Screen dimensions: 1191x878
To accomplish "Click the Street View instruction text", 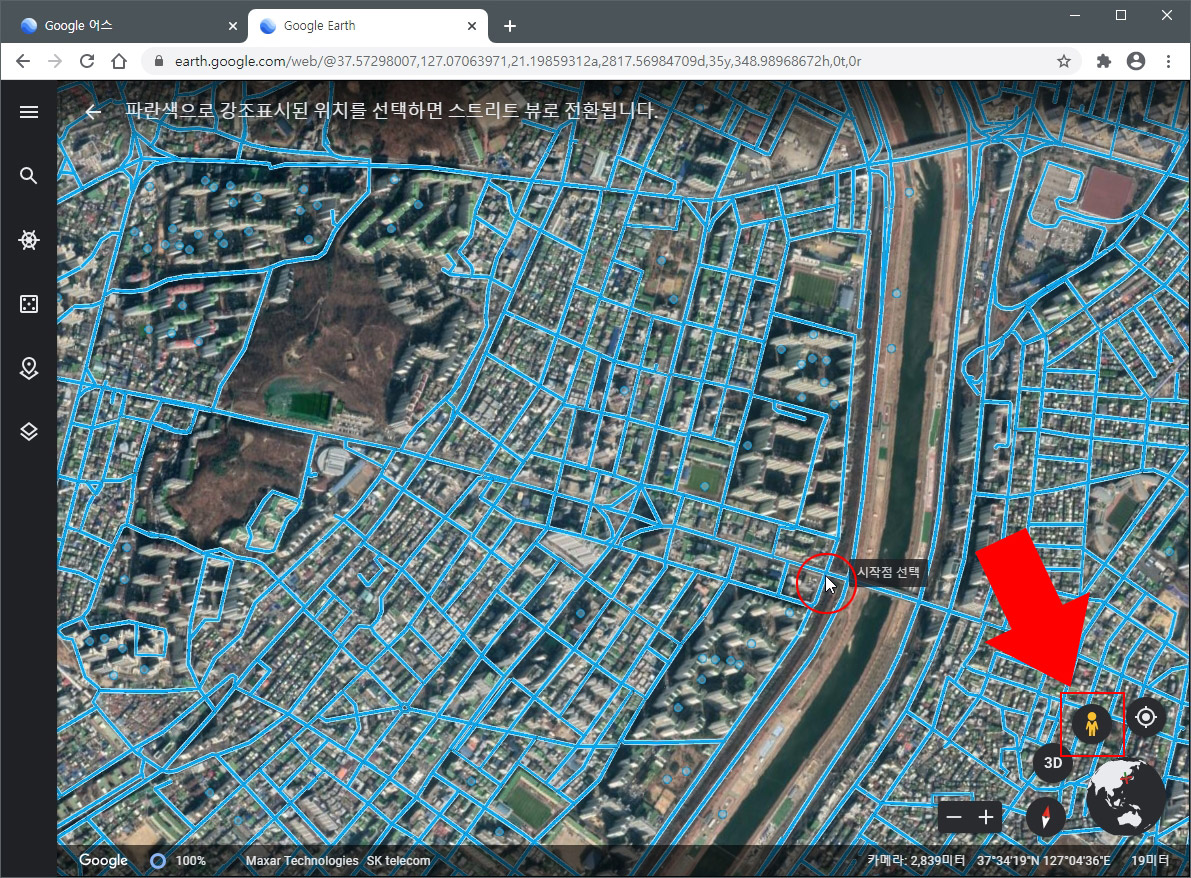I will tap(391, 111).
